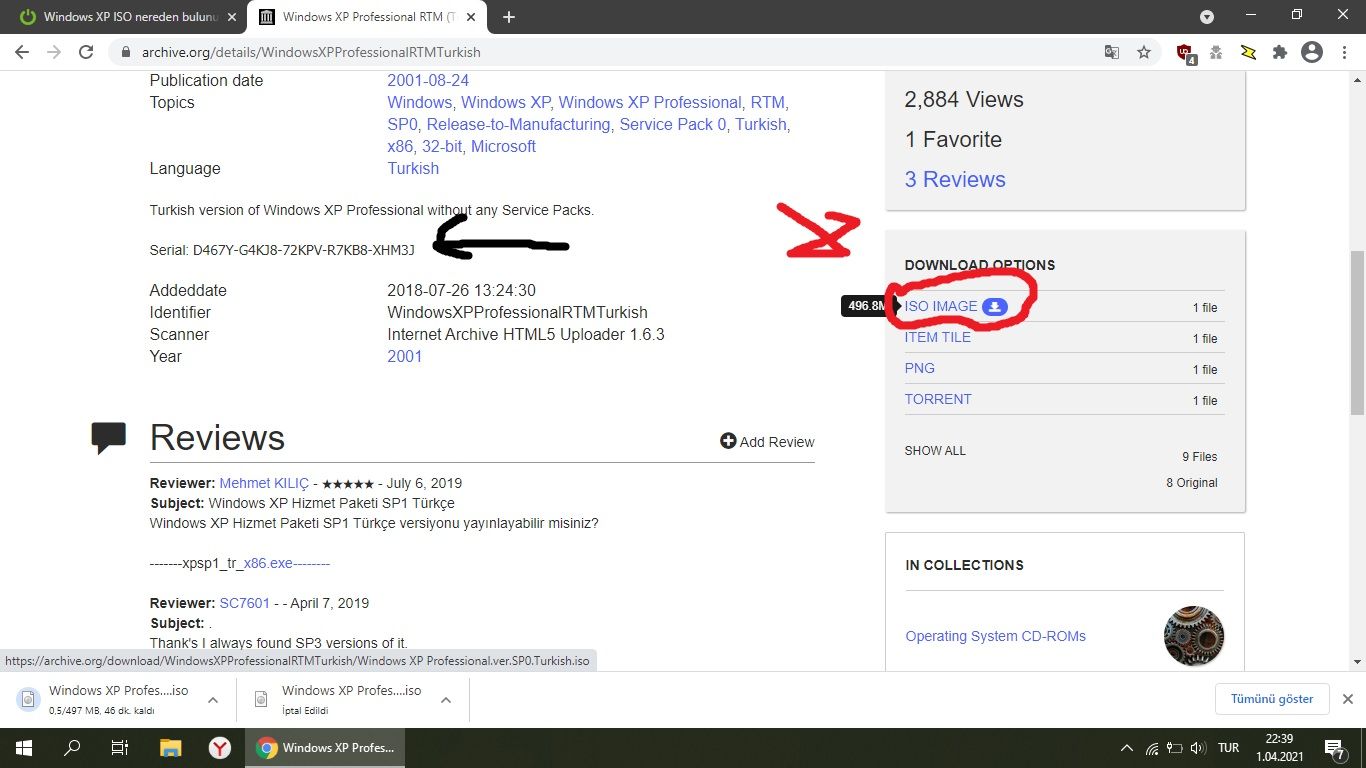The image size is (1366, 768).
Task: Open the ITEM TILE download link
Action: [x=938, y=338]
